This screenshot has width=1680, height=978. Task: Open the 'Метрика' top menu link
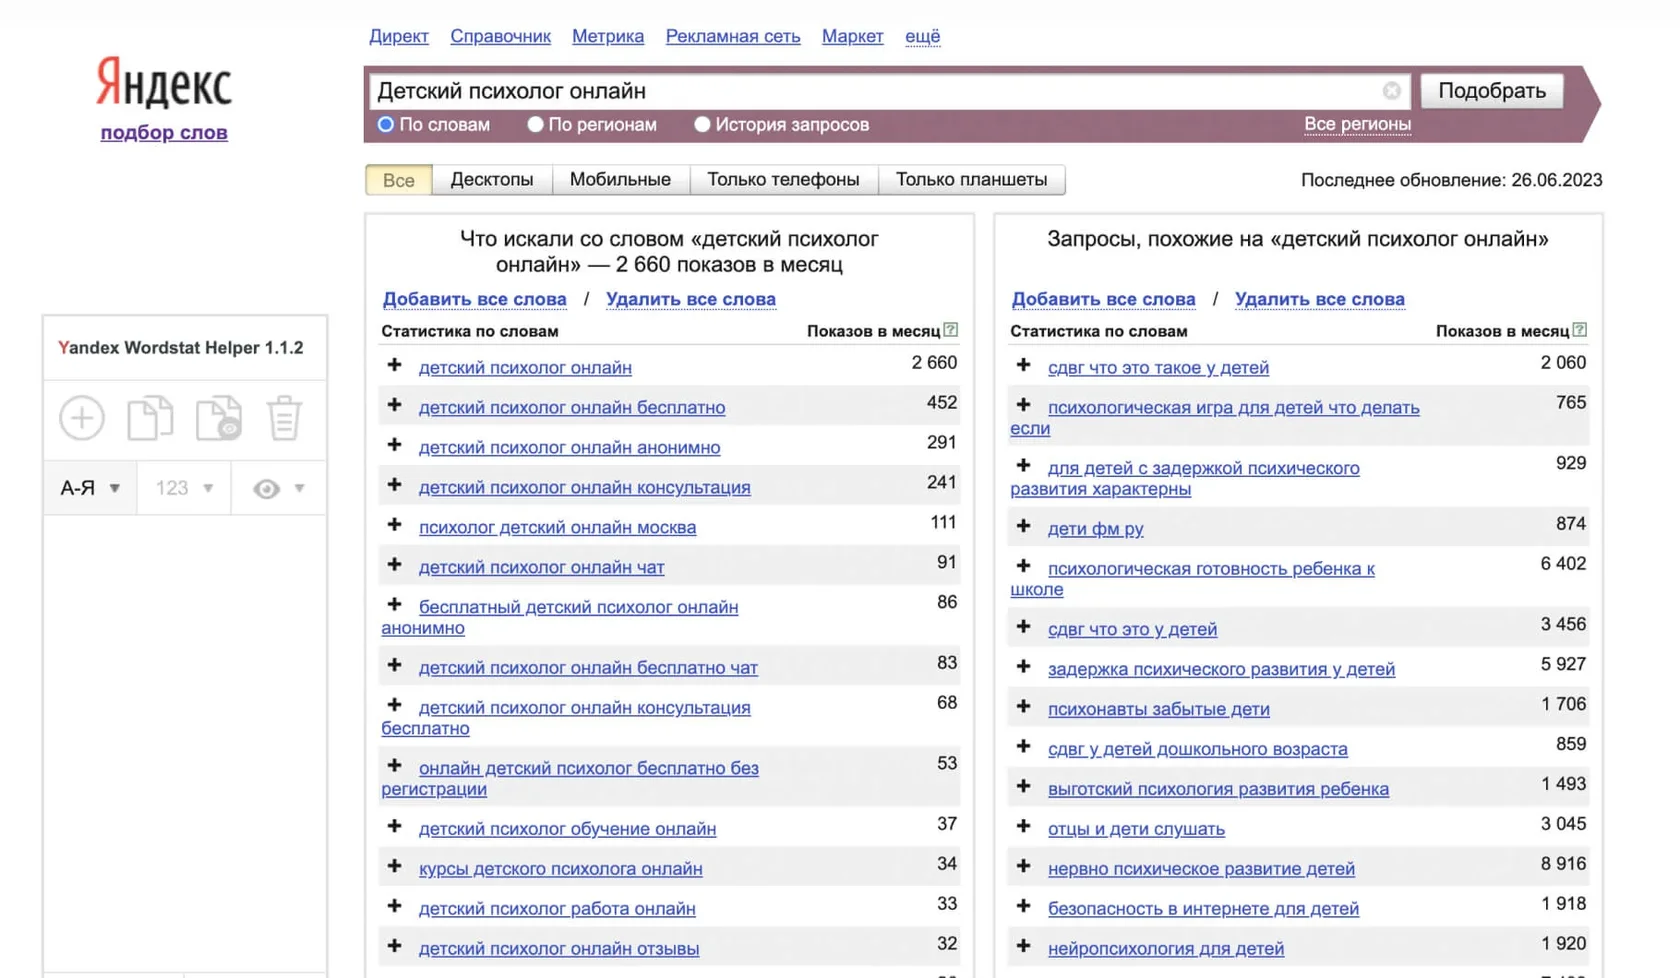(x=608, y=36)
